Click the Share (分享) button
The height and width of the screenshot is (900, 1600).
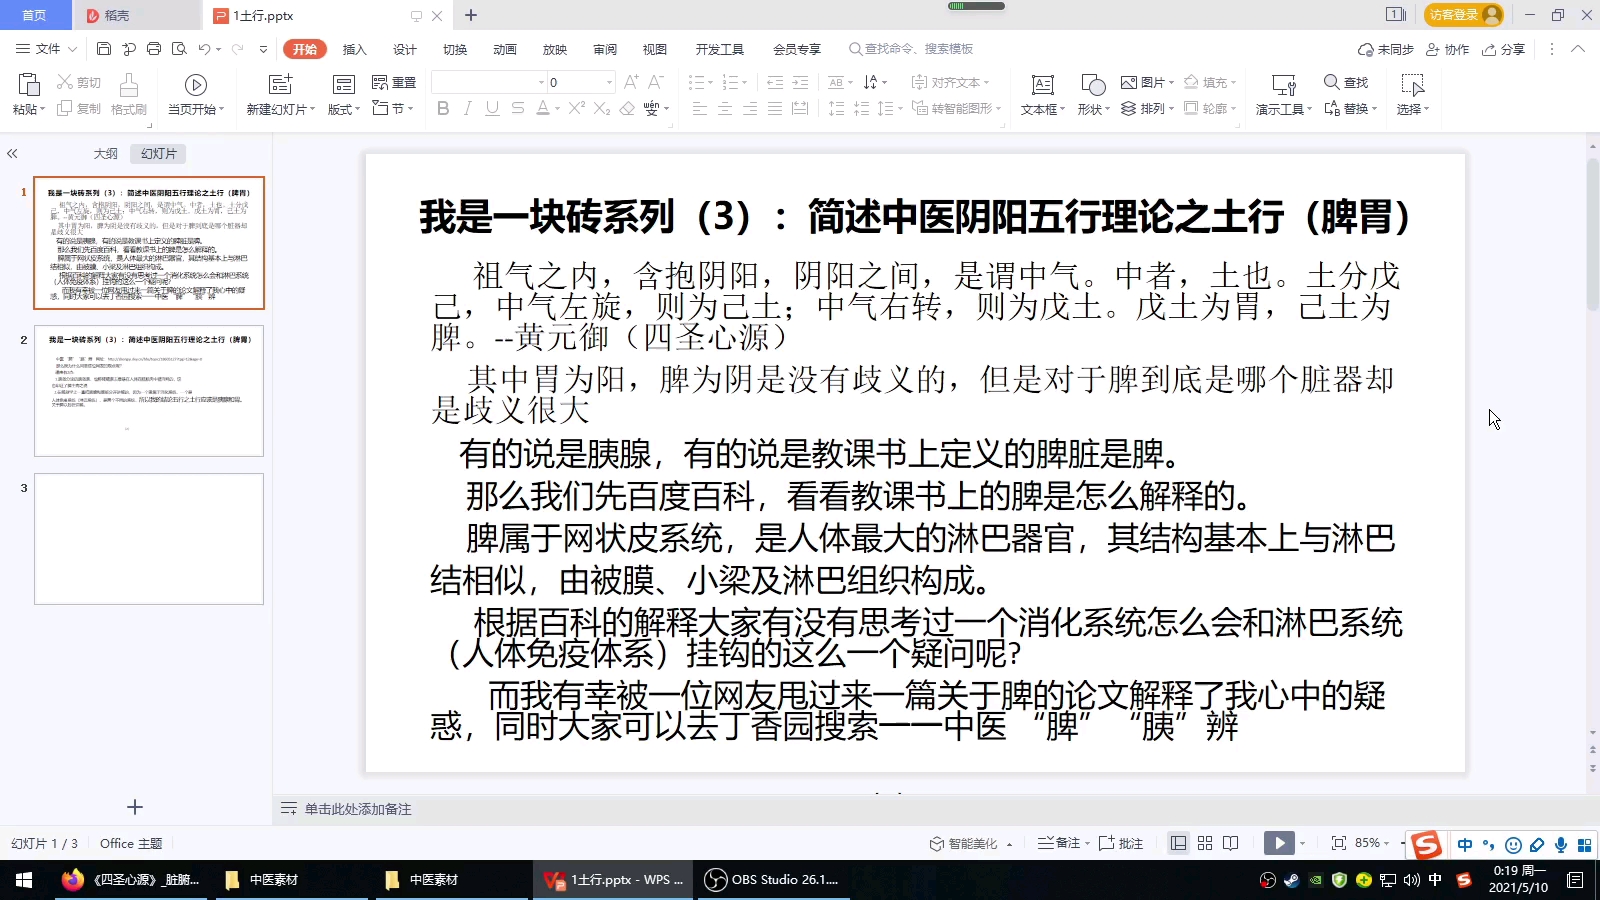click(1504, 49)
